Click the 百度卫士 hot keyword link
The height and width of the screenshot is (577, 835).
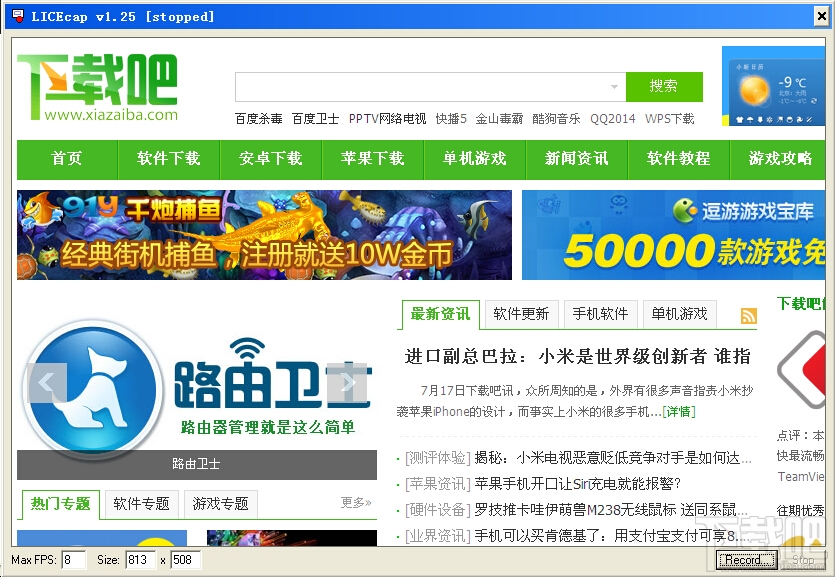click(315, 119)
